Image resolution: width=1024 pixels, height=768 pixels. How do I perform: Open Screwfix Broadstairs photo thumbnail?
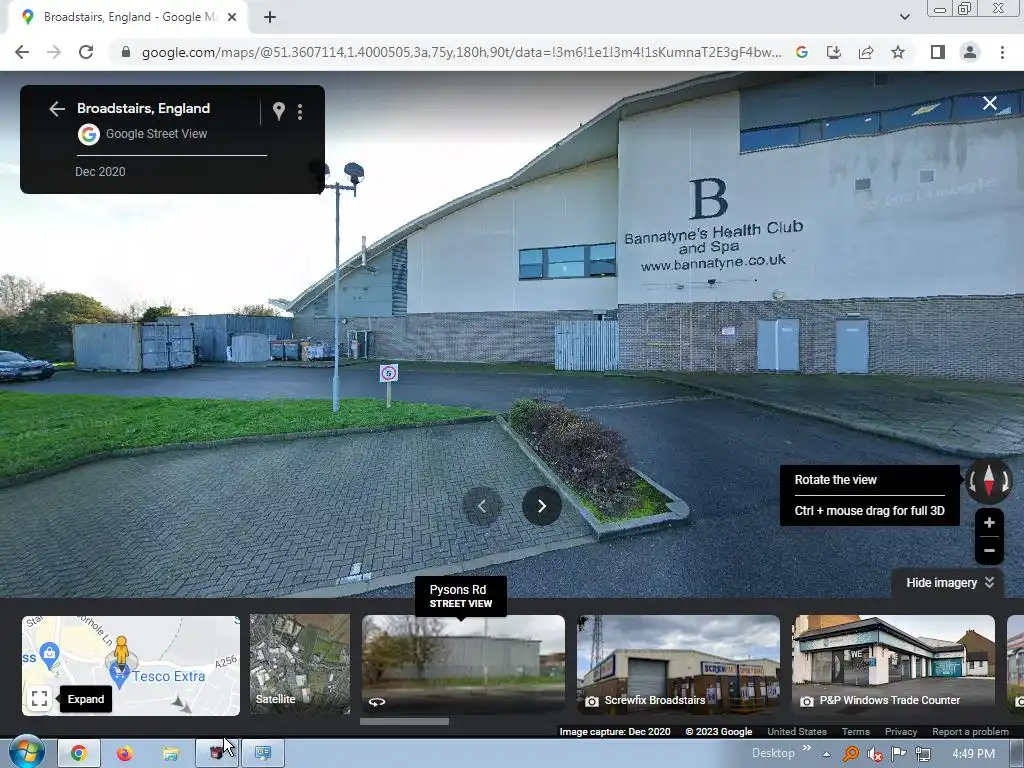pyautogui.click(x=678, y=664)
